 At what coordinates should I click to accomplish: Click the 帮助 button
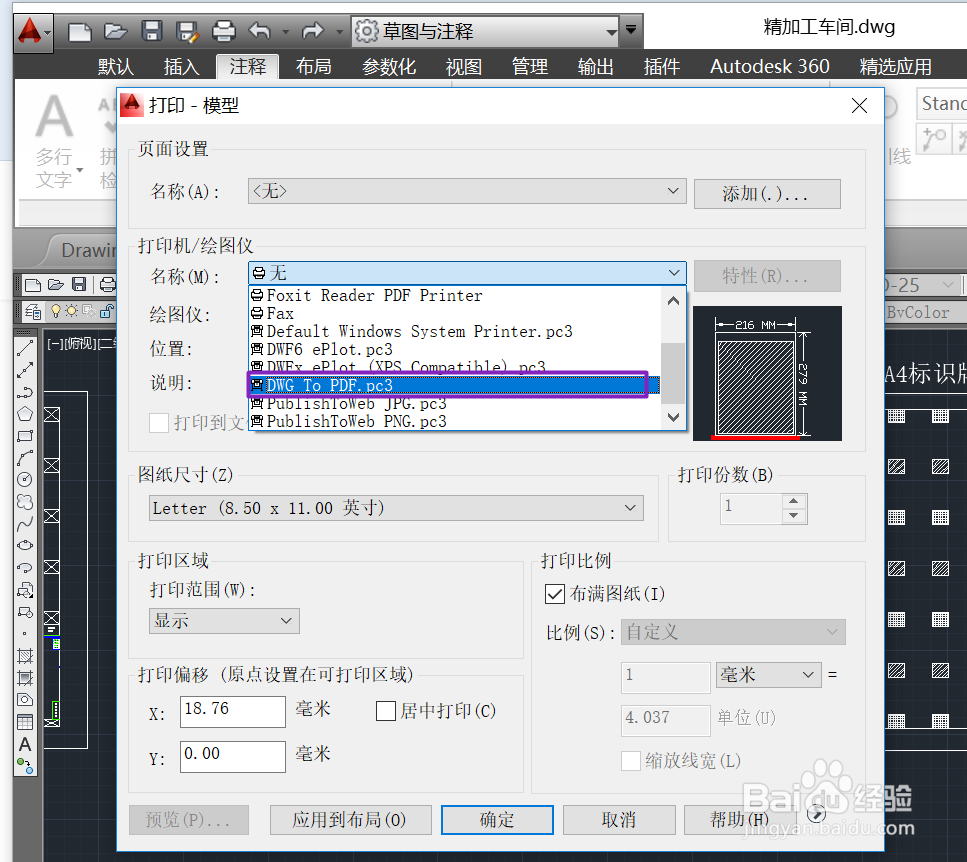click(x=739, y=819)
